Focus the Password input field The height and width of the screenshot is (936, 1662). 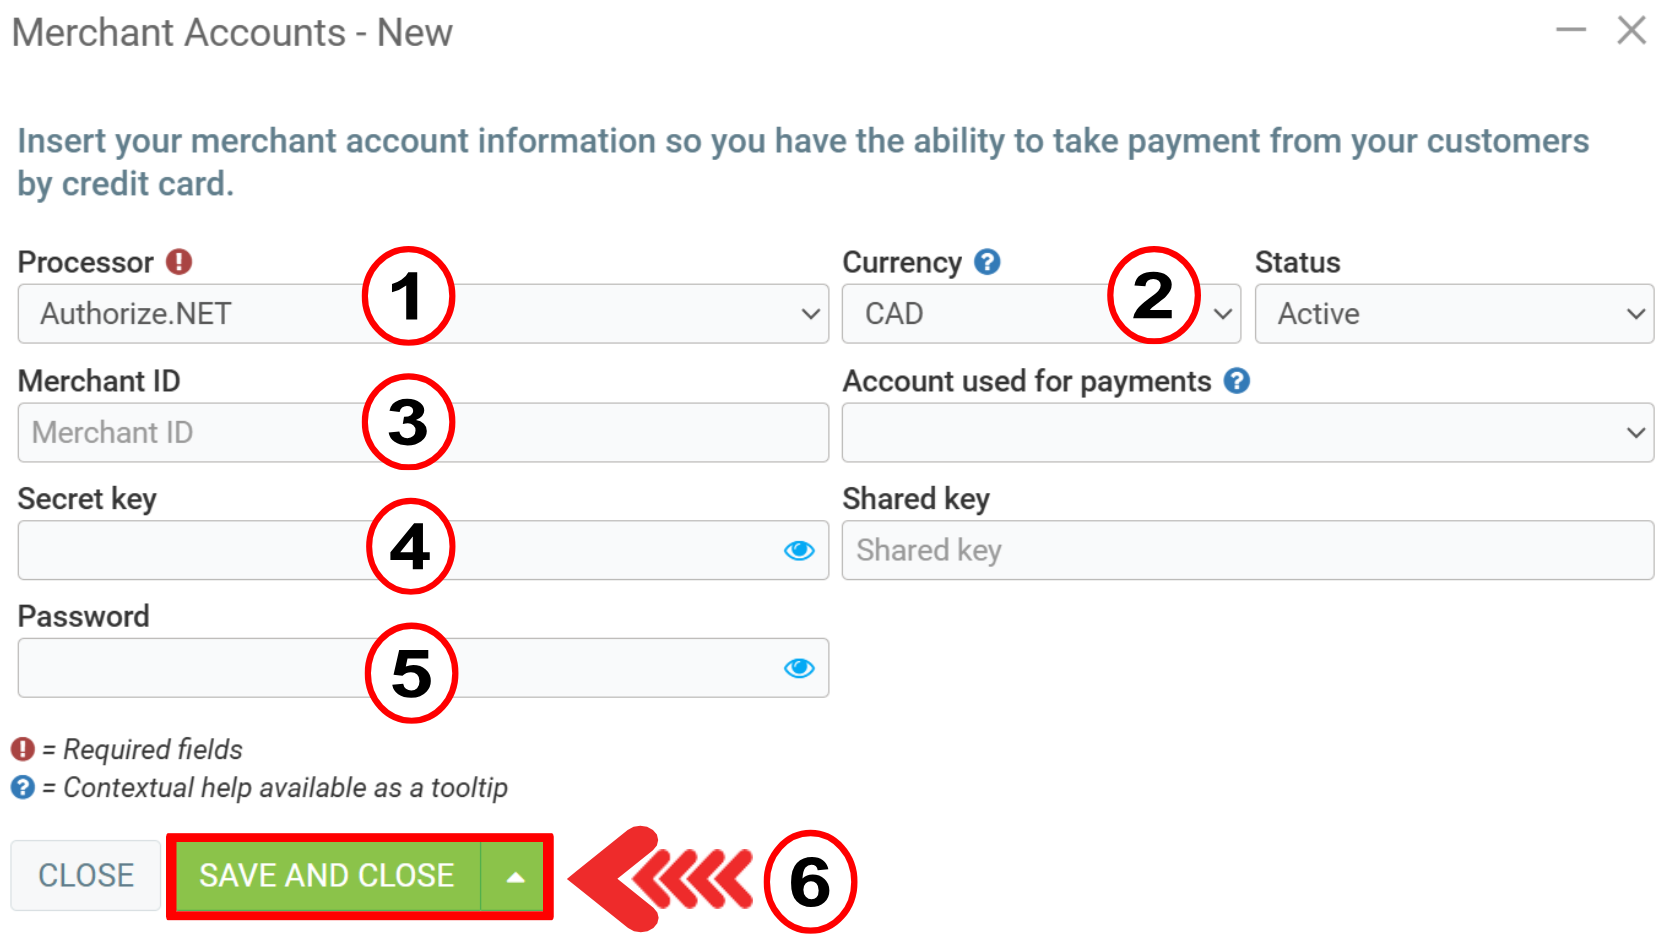200,668
